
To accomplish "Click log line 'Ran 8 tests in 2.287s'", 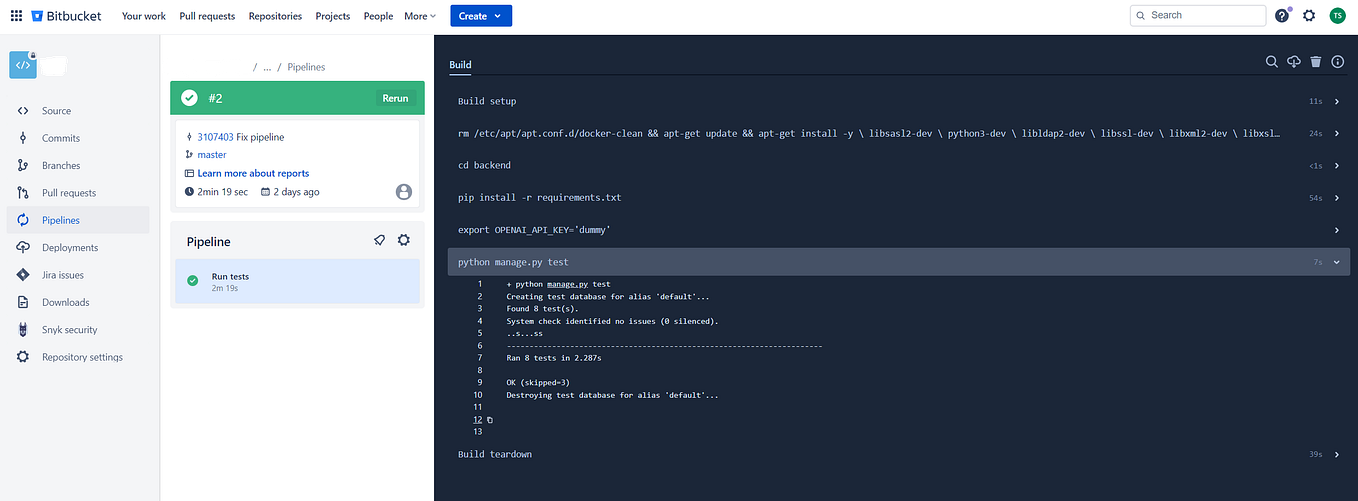I will click(553, 358).
